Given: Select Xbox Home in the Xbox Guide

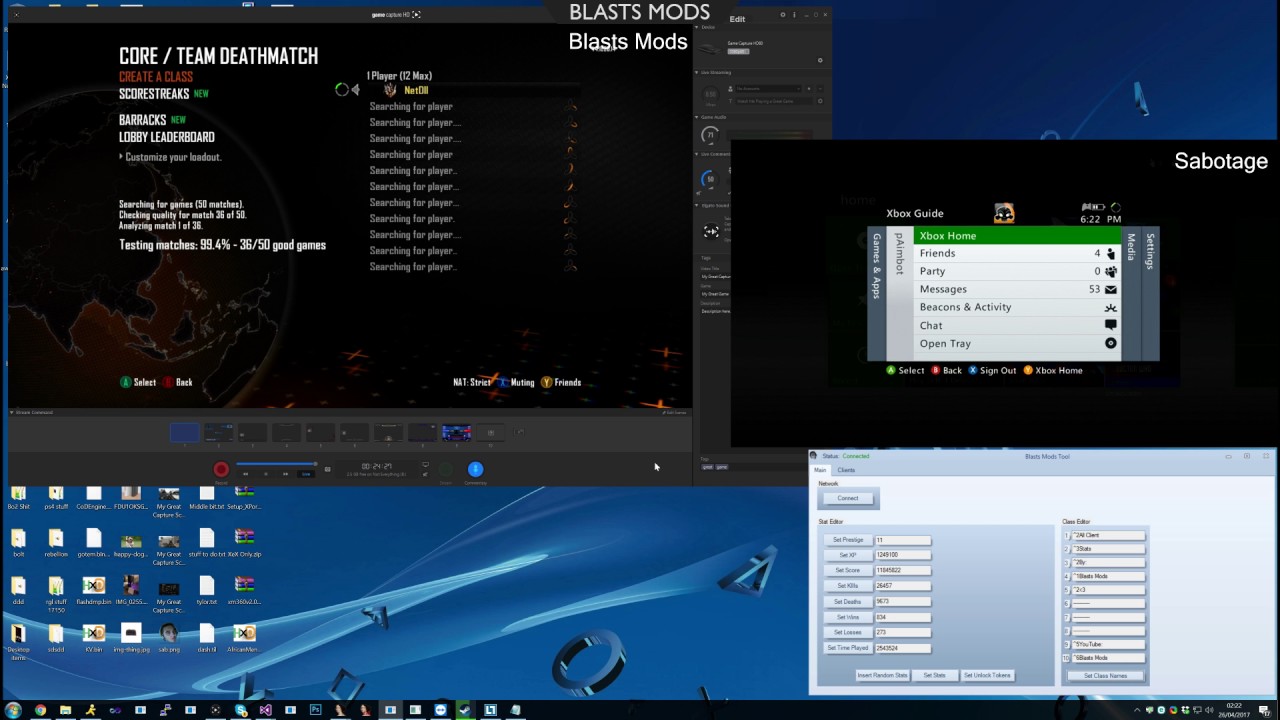Looking at the screenshot, I should 1016,236.
